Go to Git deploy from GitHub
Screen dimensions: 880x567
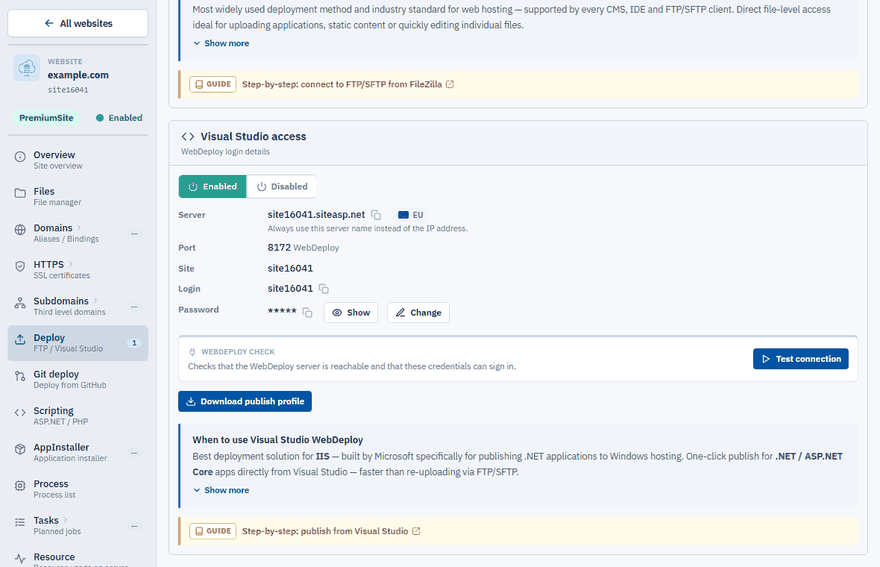pos(77,379)
